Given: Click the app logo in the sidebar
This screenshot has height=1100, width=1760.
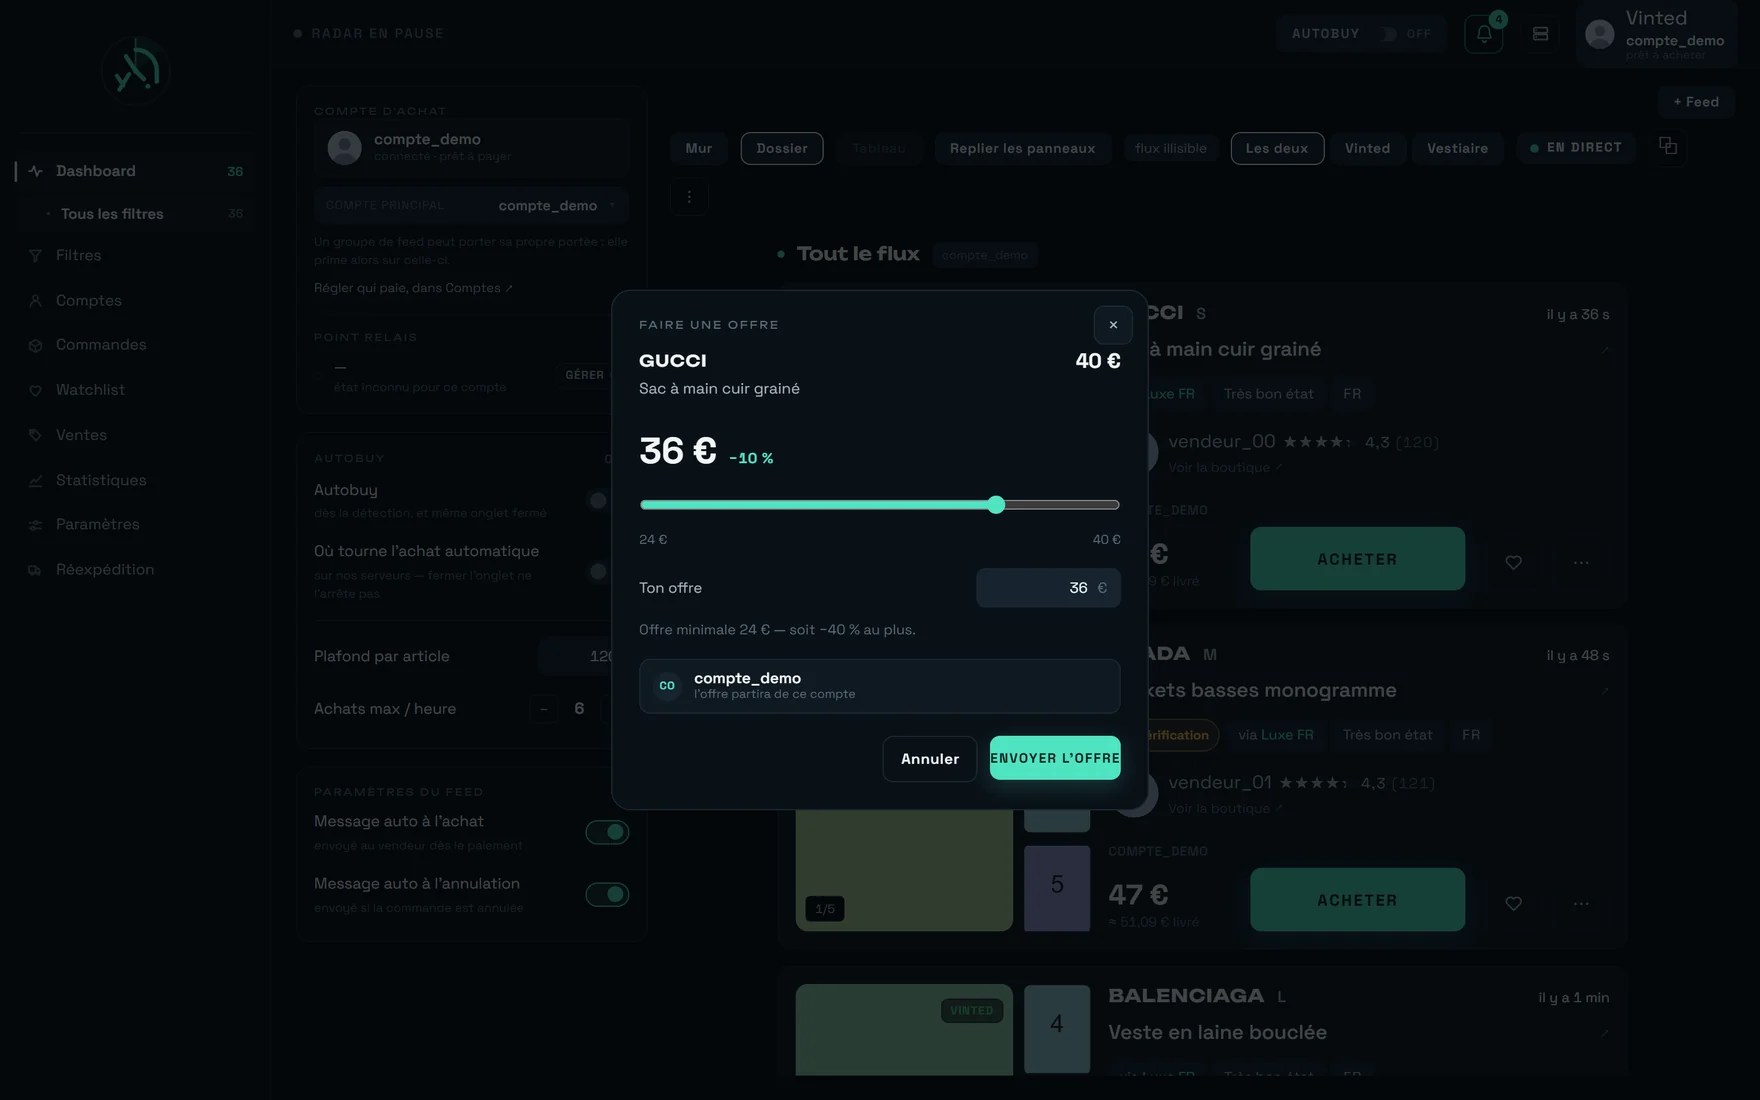Looking at the screenshot, I should [136, 70].
